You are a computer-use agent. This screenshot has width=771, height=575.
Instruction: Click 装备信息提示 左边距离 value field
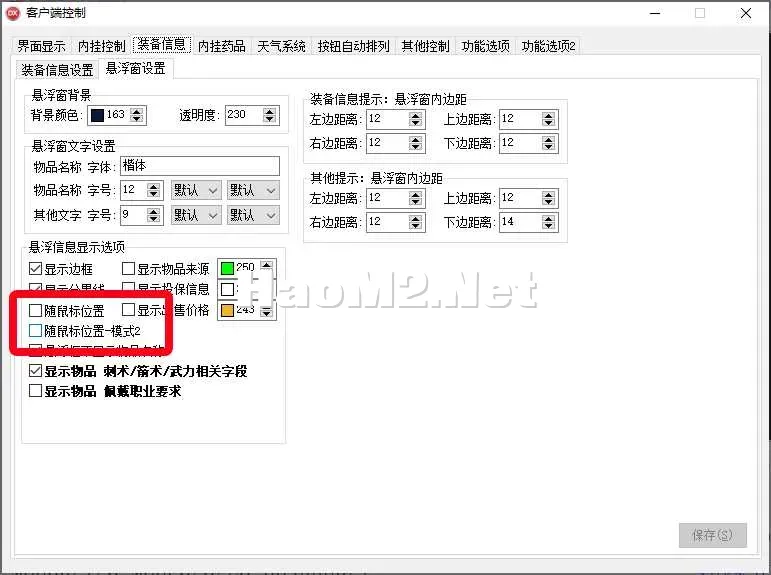pos(387,119)
